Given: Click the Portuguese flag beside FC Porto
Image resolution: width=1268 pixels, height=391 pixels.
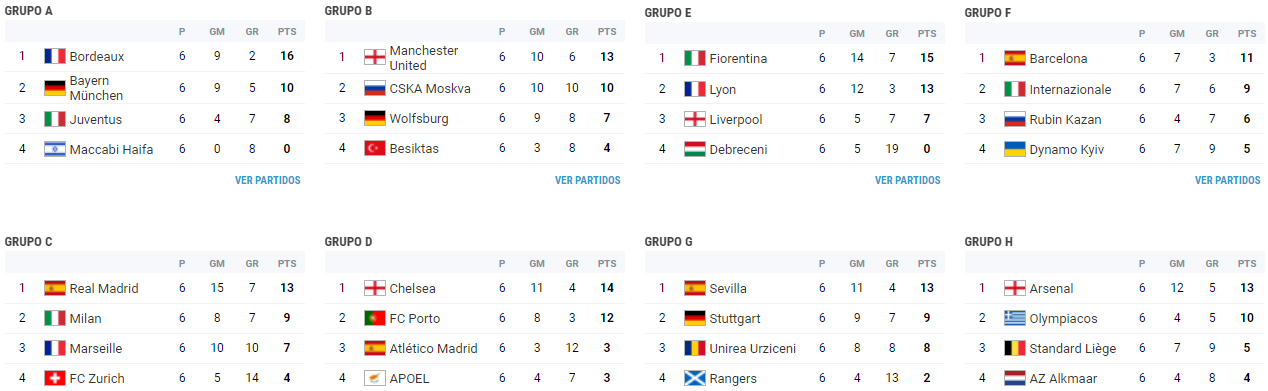Looking at the screenshot, I should pyautogui.click(x=375, y=318).
